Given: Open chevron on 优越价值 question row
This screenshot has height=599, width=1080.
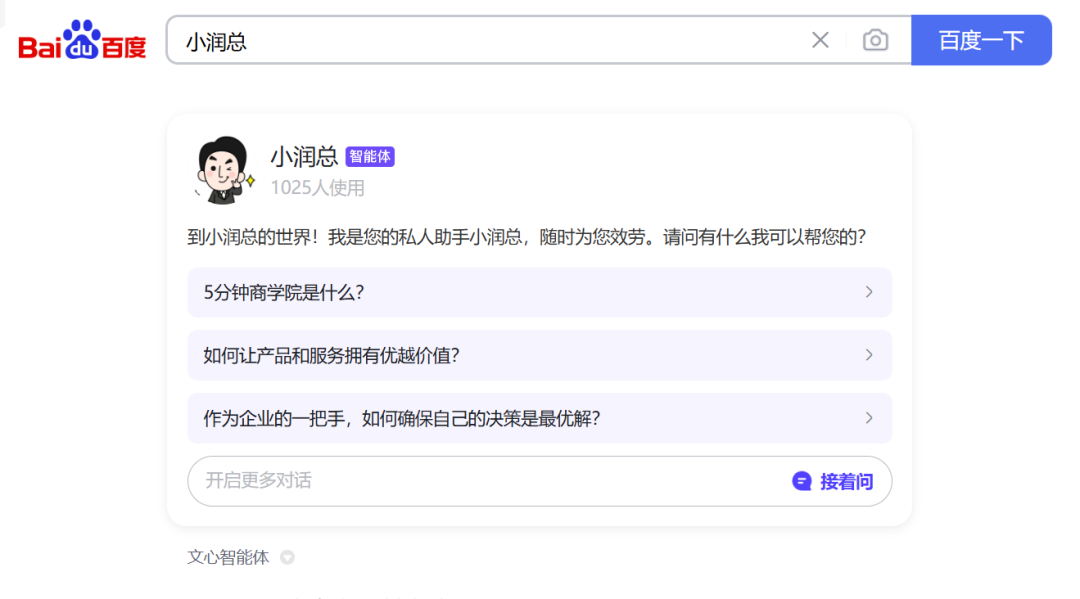Looking at the screenshot, I should point(869,355).
